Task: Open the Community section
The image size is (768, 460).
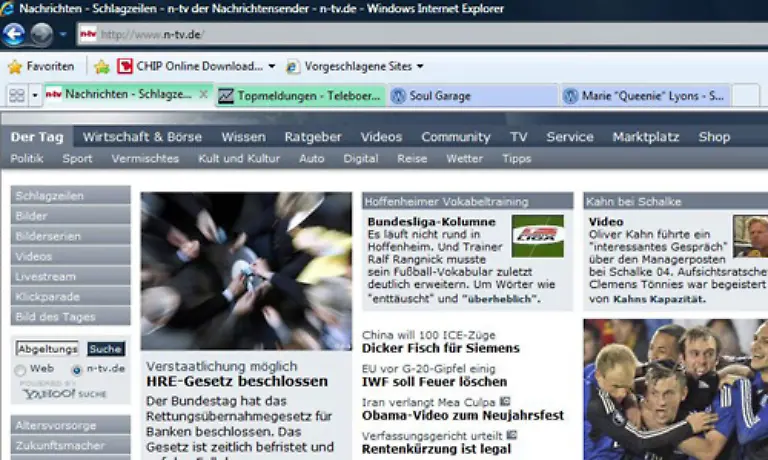Action: 456,137
